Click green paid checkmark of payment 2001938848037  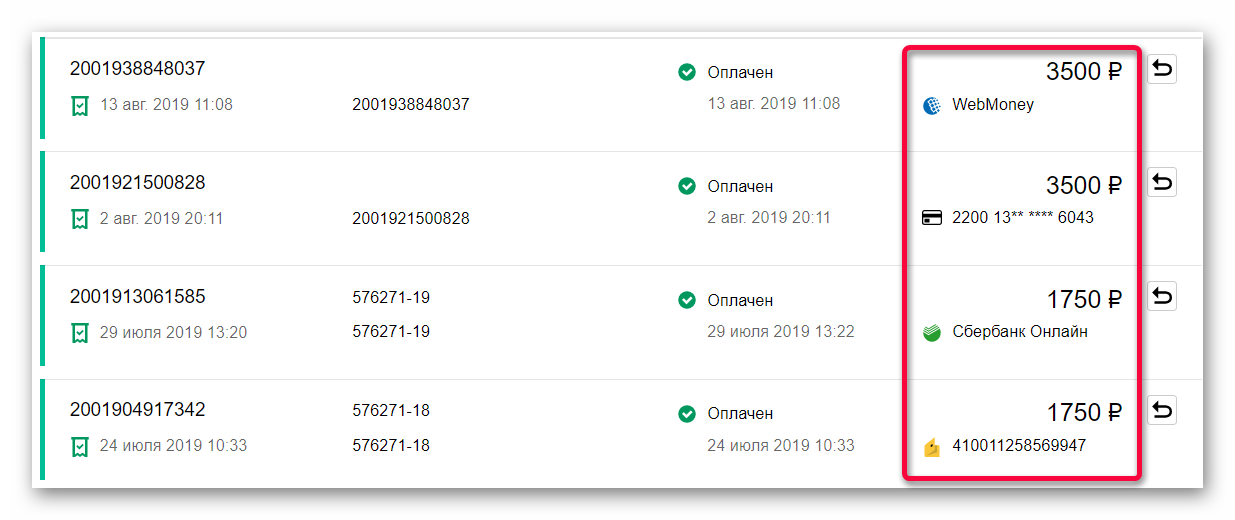click(686, 72)
